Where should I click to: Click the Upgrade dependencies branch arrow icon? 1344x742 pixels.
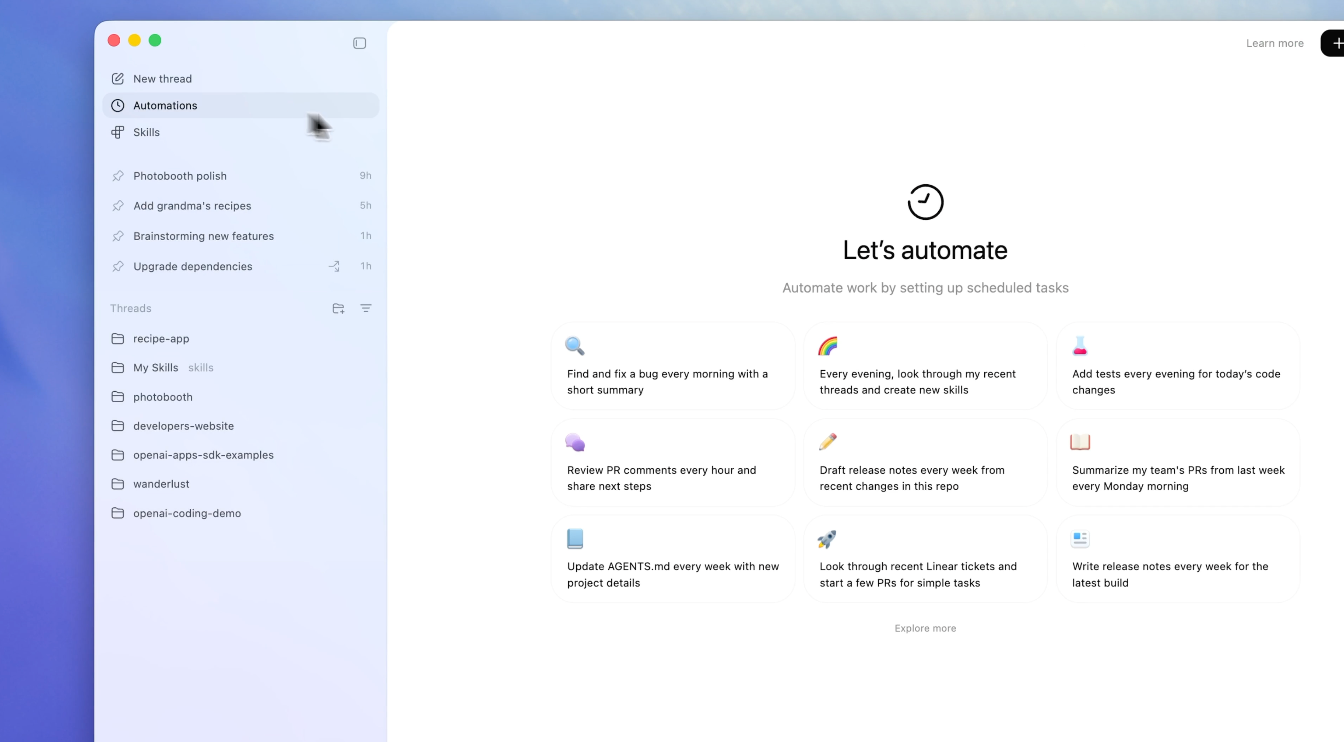(334, 266)
